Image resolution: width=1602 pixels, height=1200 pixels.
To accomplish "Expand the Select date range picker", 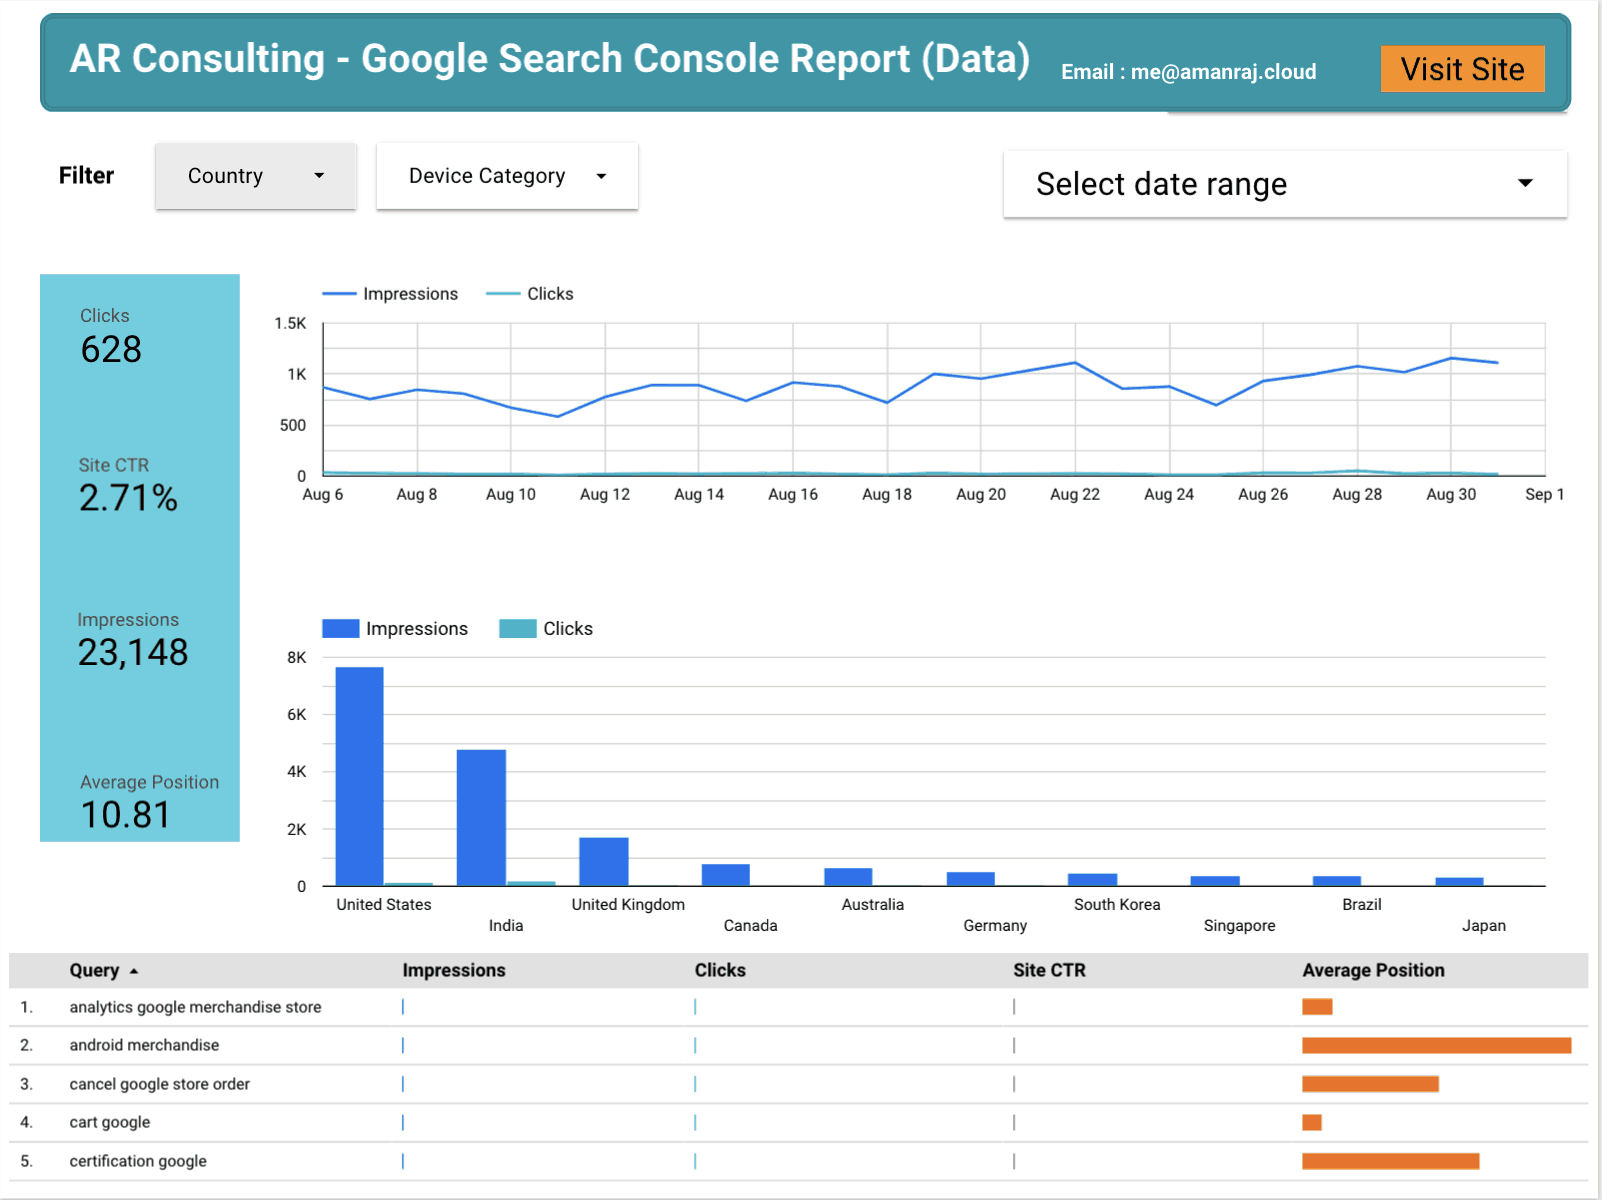I will coord(1285,184).
